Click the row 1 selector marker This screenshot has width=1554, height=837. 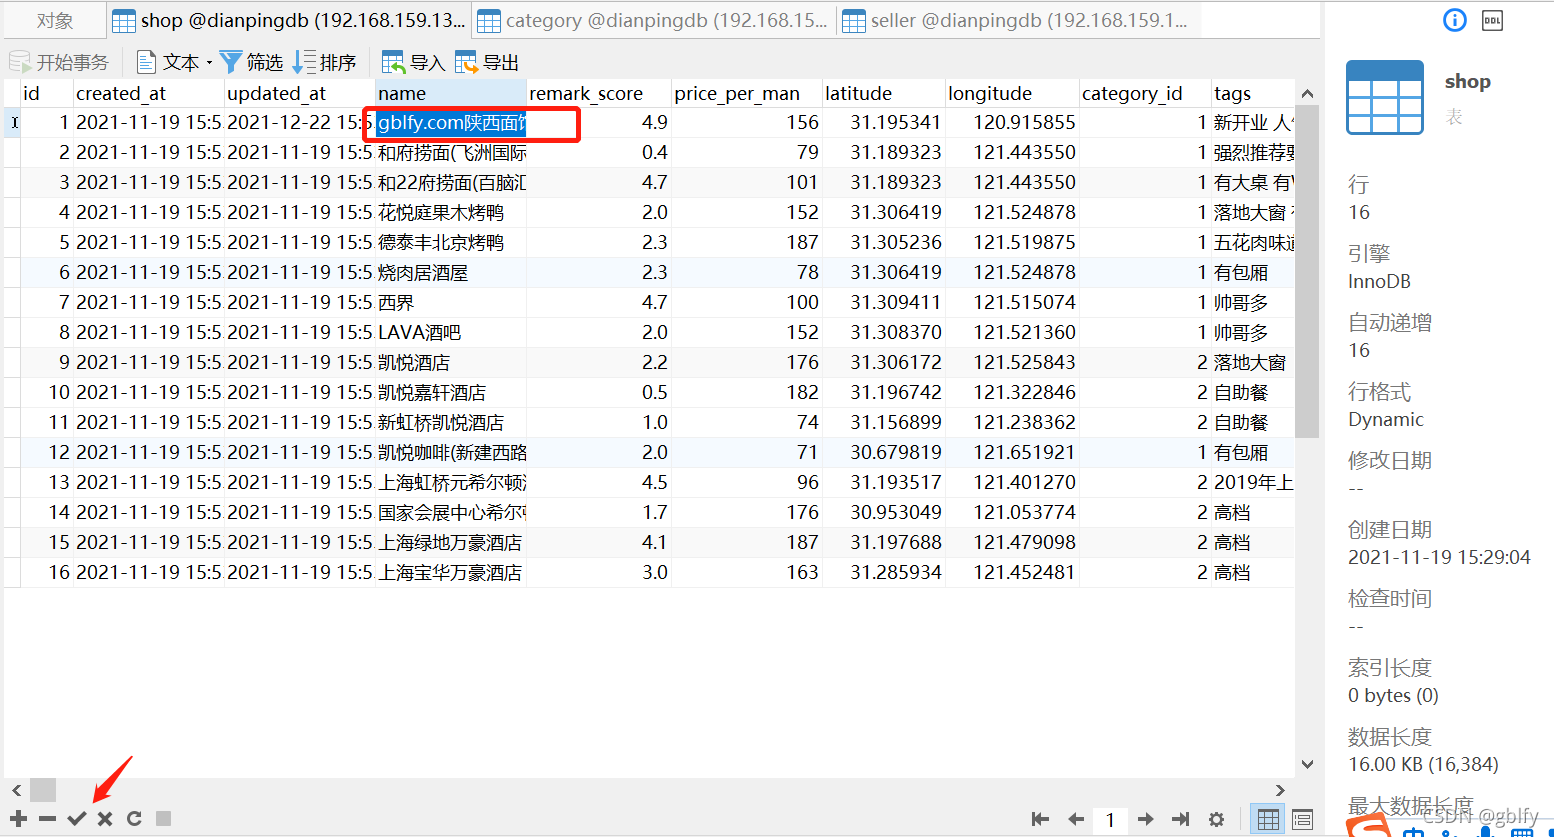click(12, 123)
